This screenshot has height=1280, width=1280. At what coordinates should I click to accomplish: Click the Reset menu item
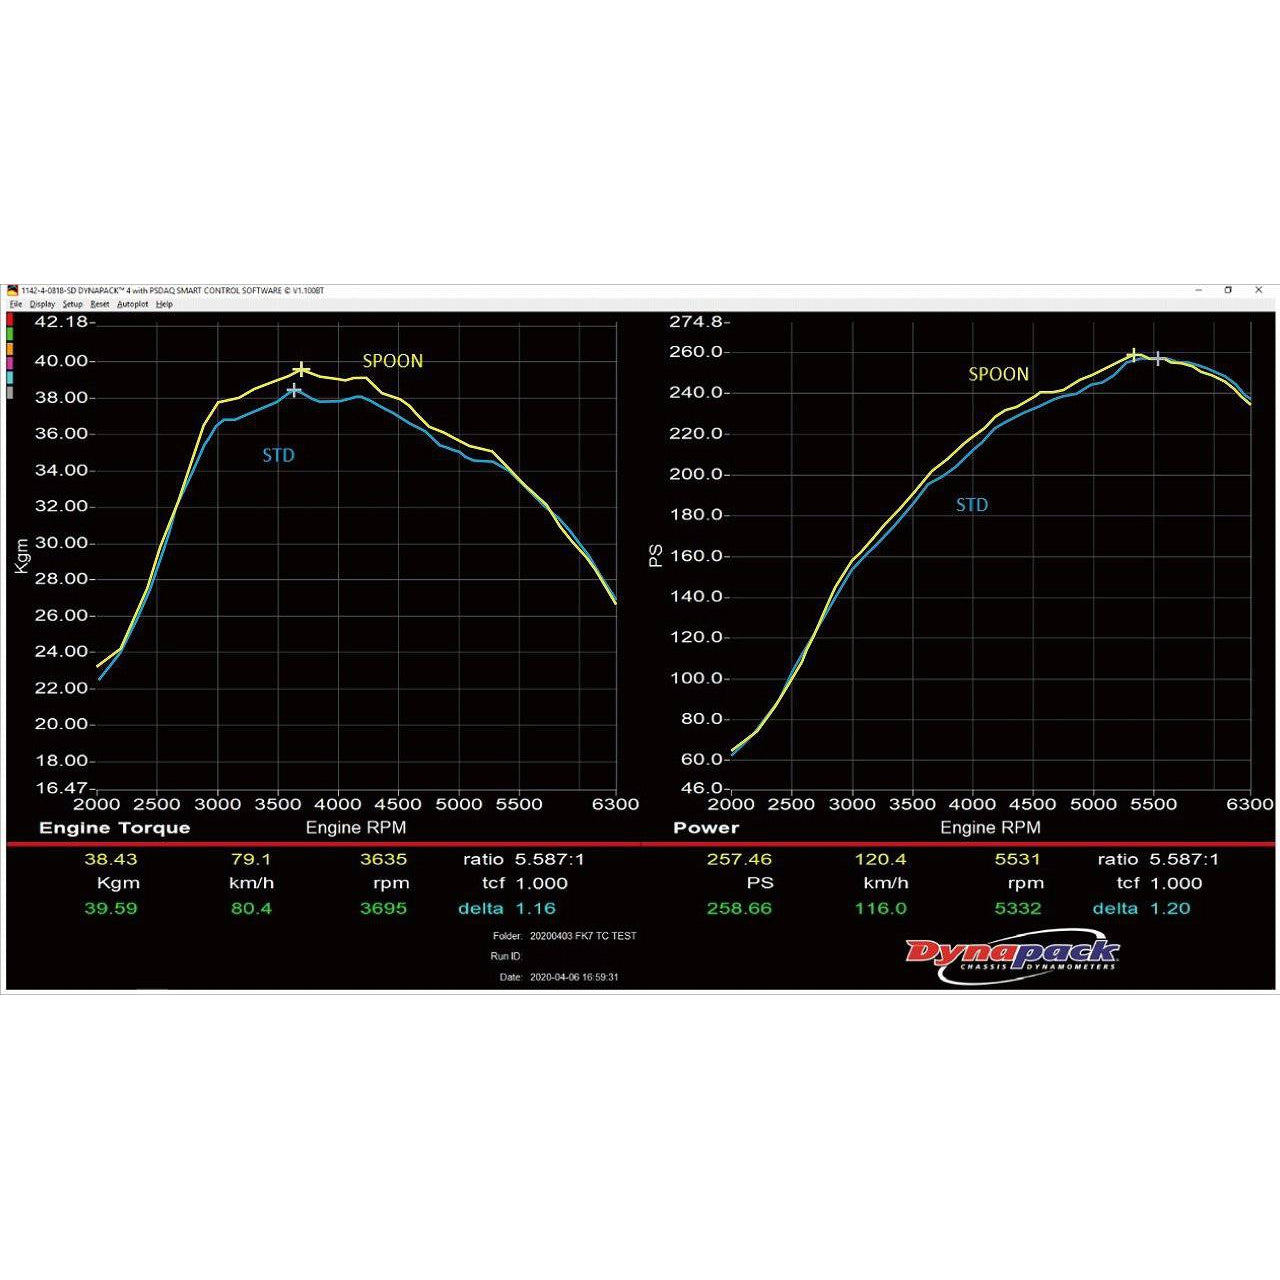[100, 304]
